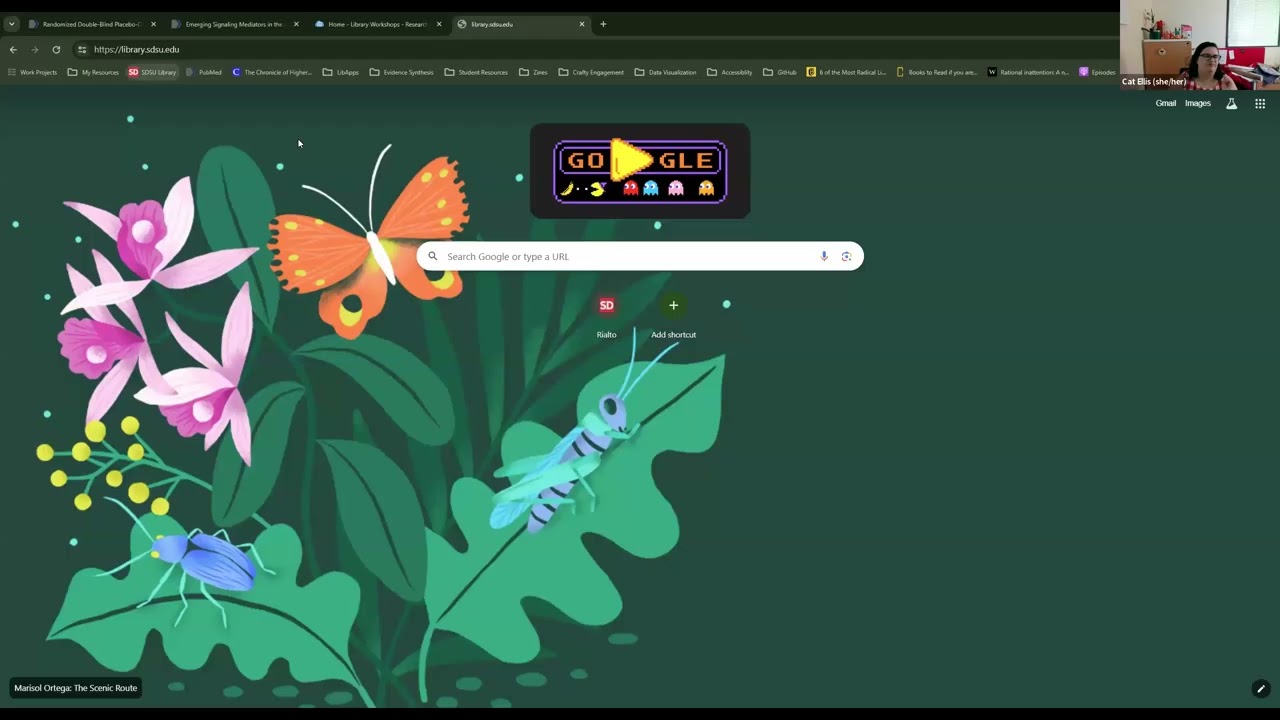Open the '6 of the Most Radical' bookmark
Viewport: 1280px width, 720px height.
pos(846,72)
